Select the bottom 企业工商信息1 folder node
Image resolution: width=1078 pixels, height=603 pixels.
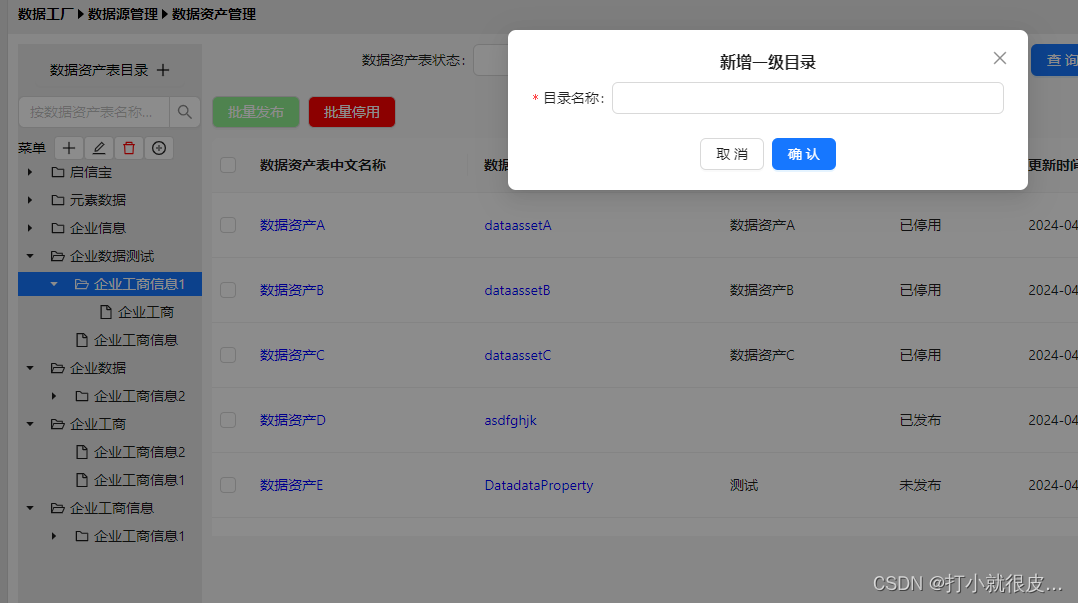140,536
